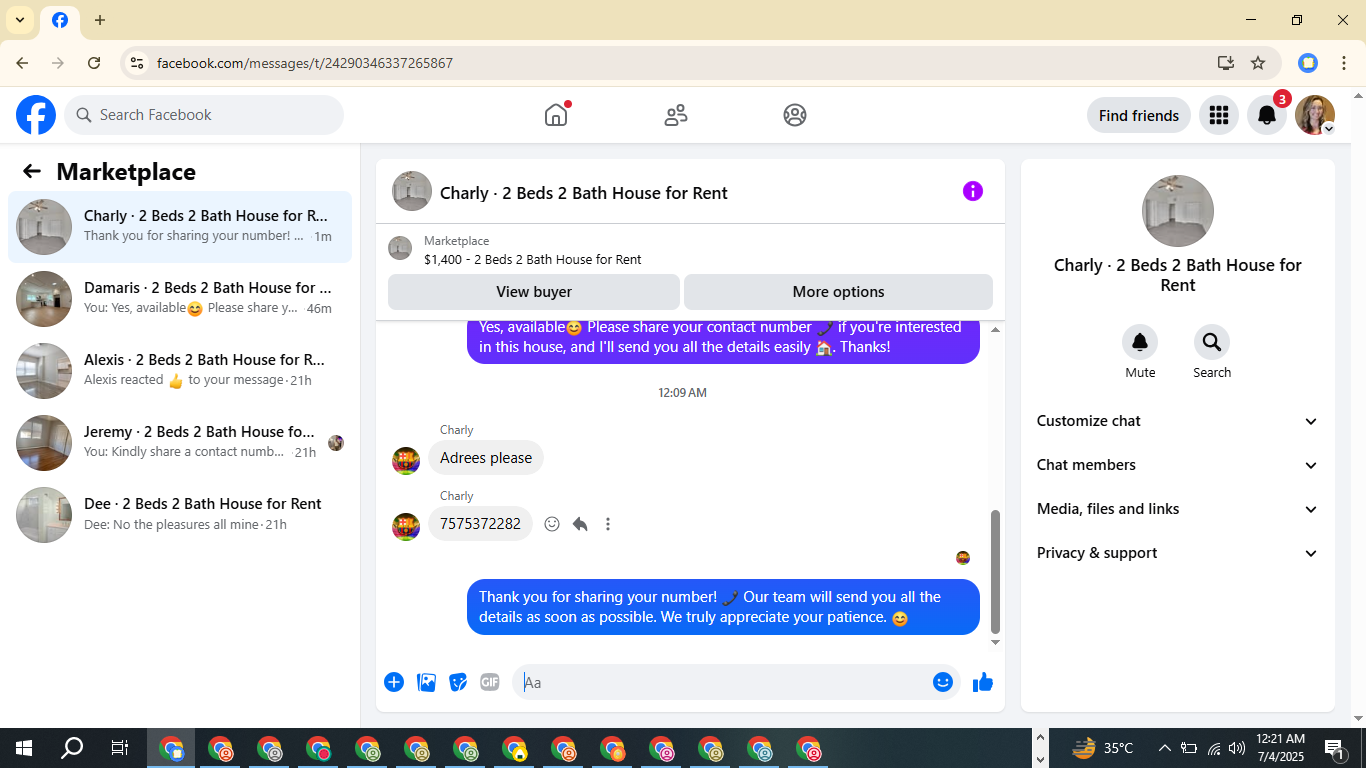Show hidden system tray icons

(1164, 748)
